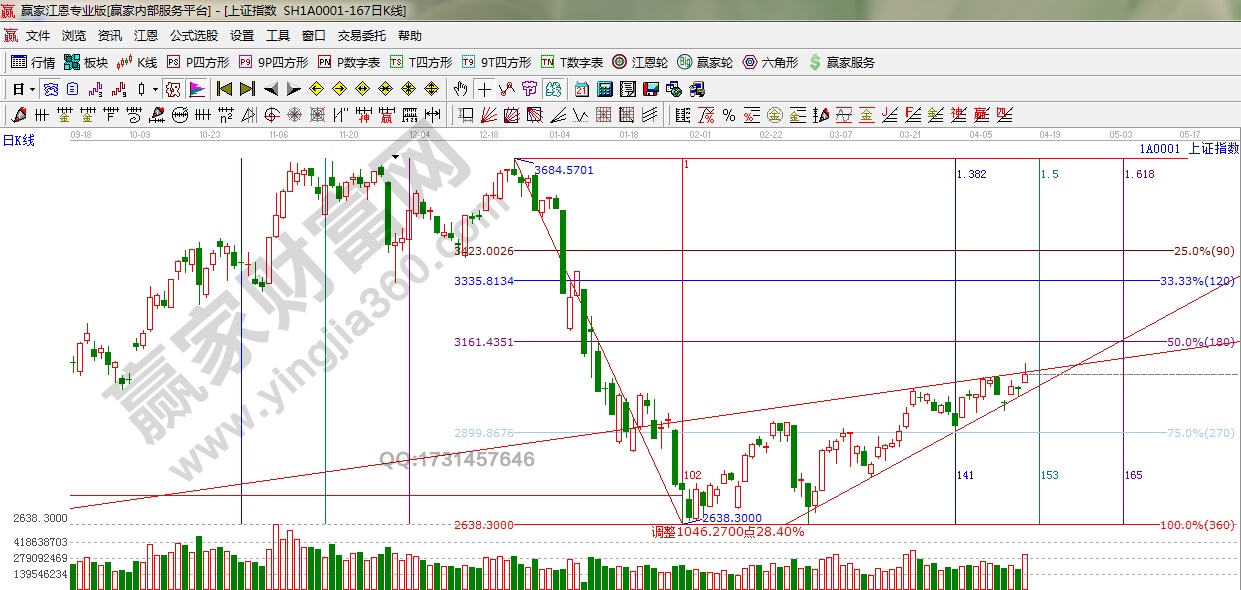Open the 交易委托 menu
The image size is (1241, 590).
point(361,35)
